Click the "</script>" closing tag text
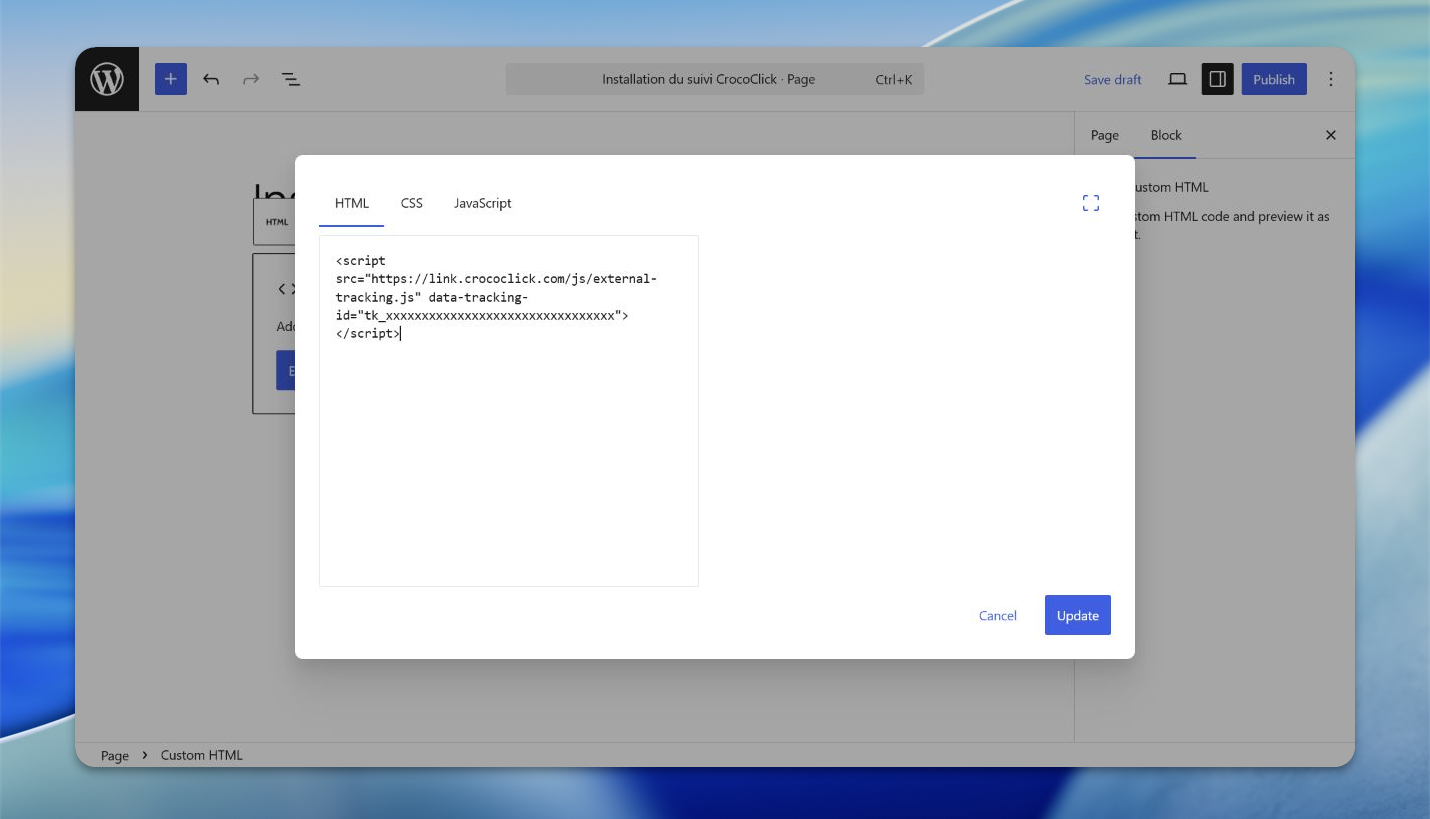The image size is (1430, 819). pyautogui.click(x=367, y=333)
